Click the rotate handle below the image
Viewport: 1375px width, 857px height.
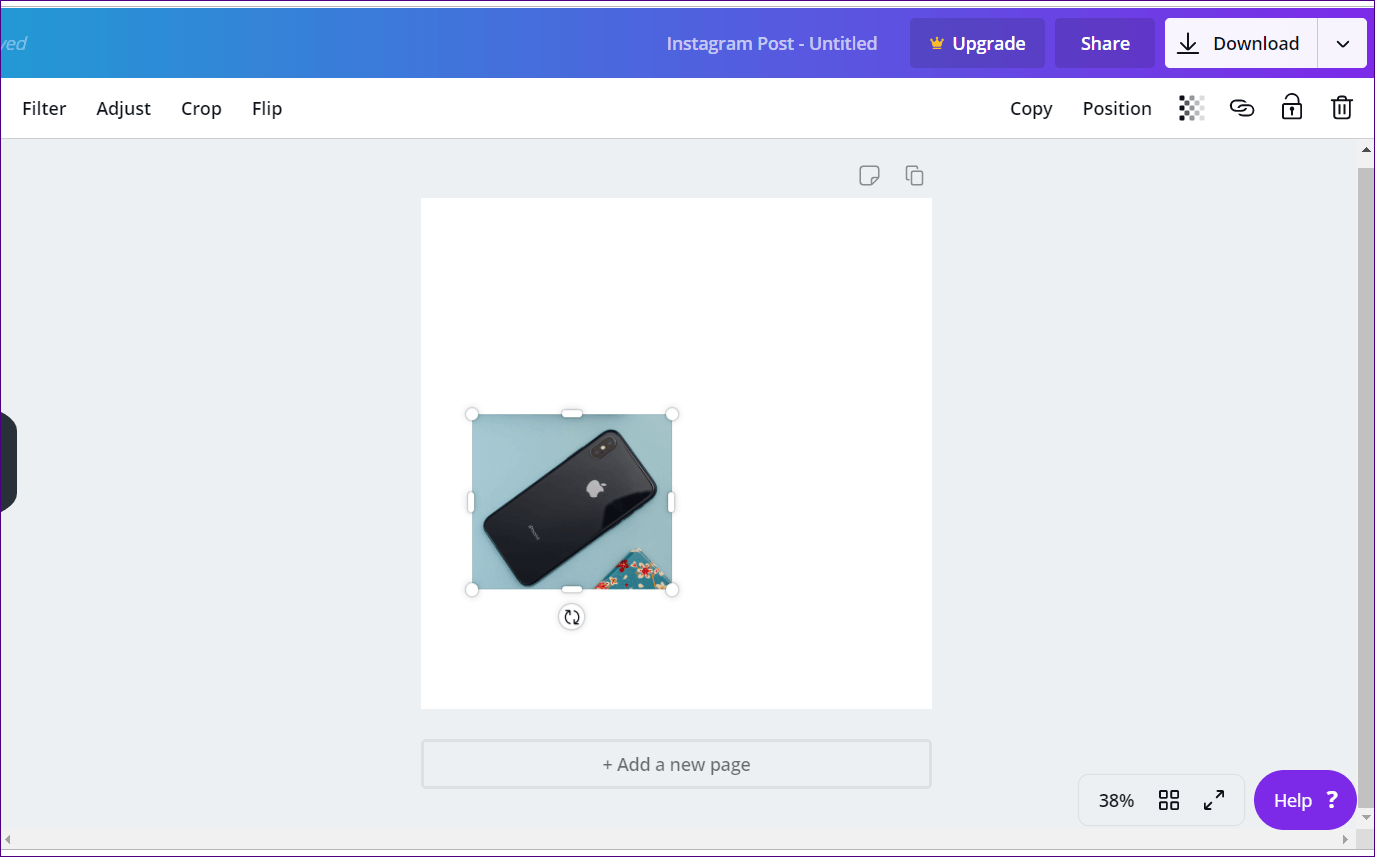pyautogui.click(x=572, y=617)
